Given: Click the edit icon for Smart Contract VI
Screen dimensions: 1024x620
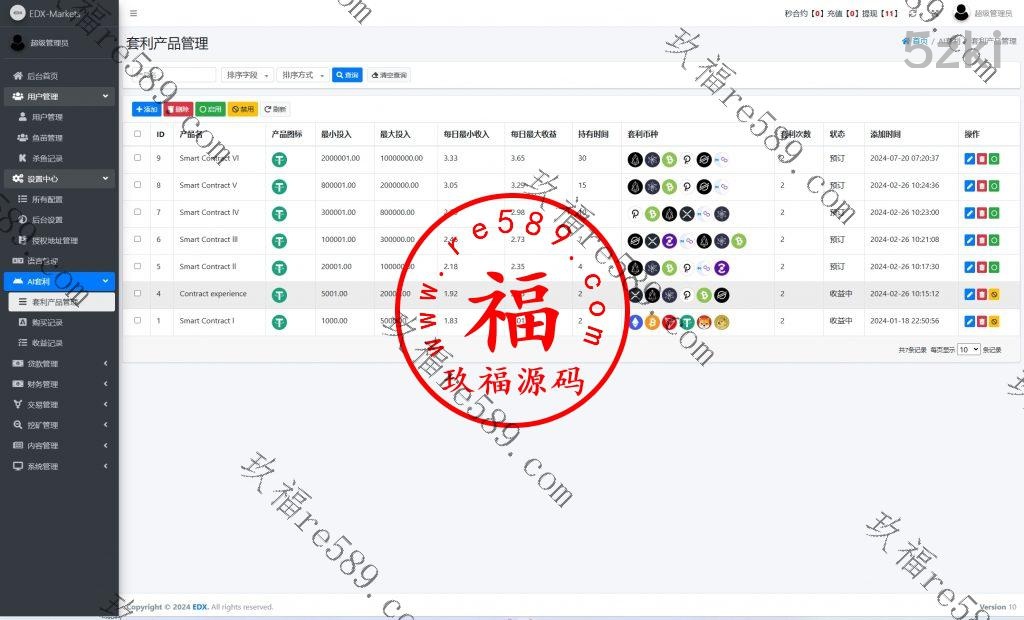Looking at the screenshot, I should (x=968, y=159).
